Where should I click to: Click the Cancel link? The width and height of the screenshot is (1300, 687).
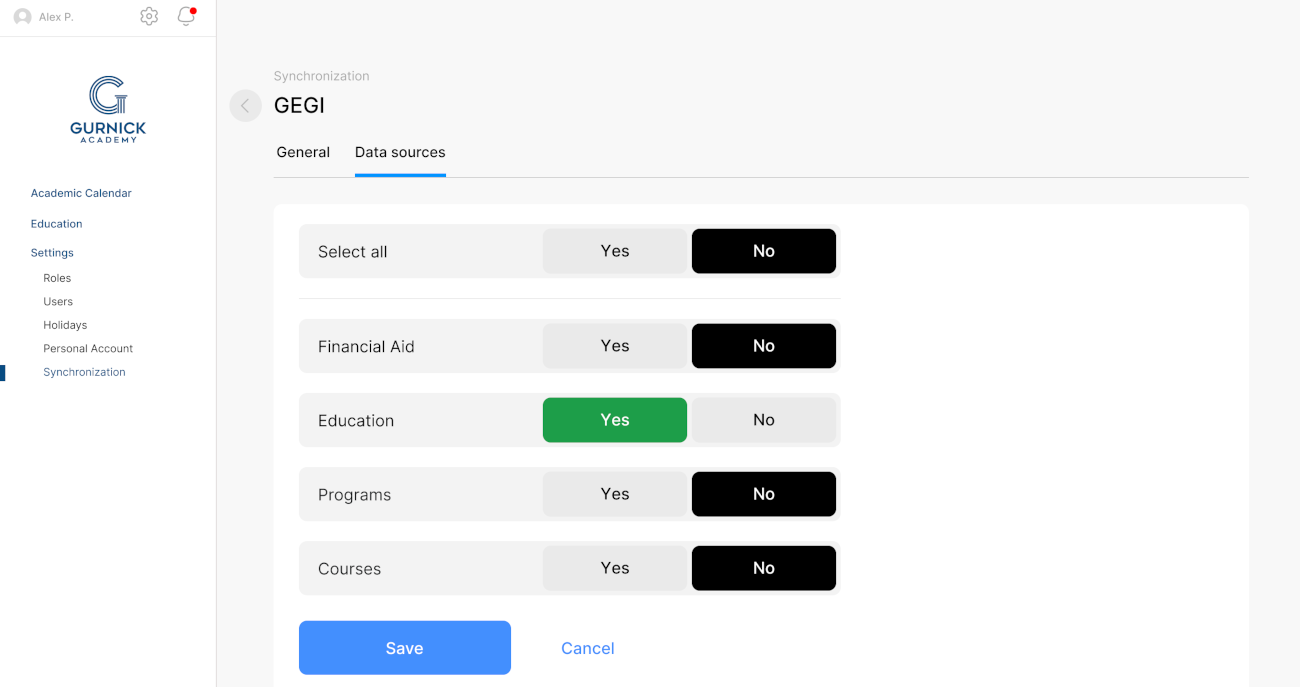587,648
